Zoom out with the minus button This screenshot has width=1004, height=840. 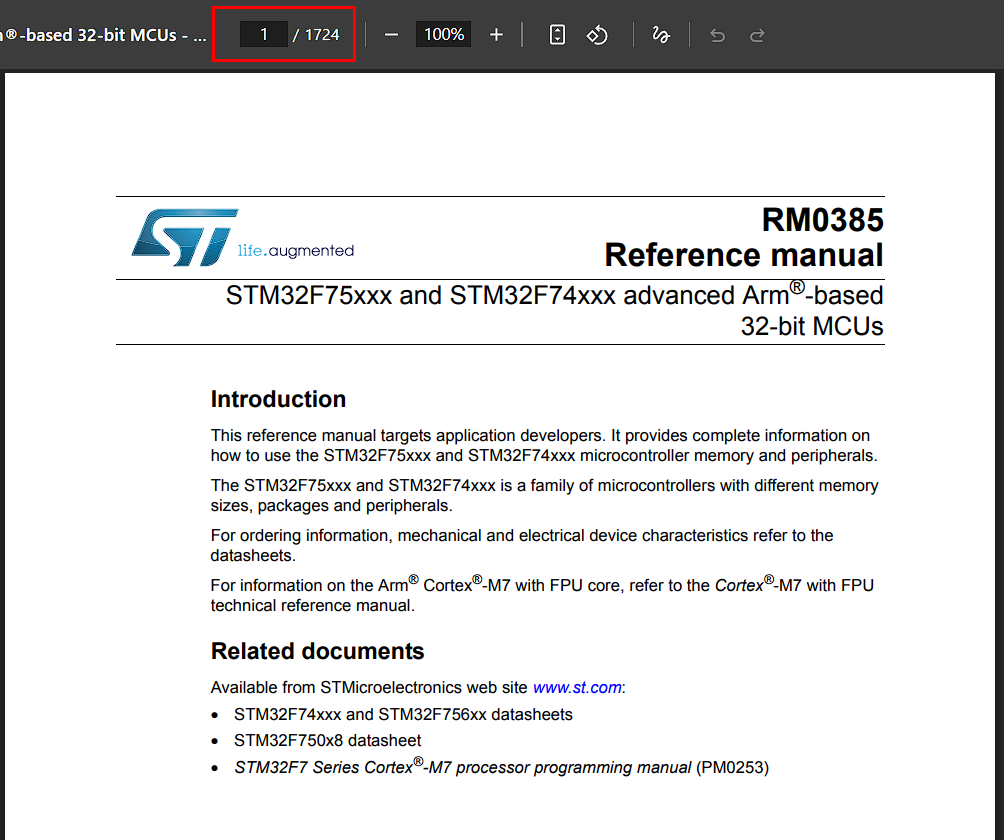[391, 35]
